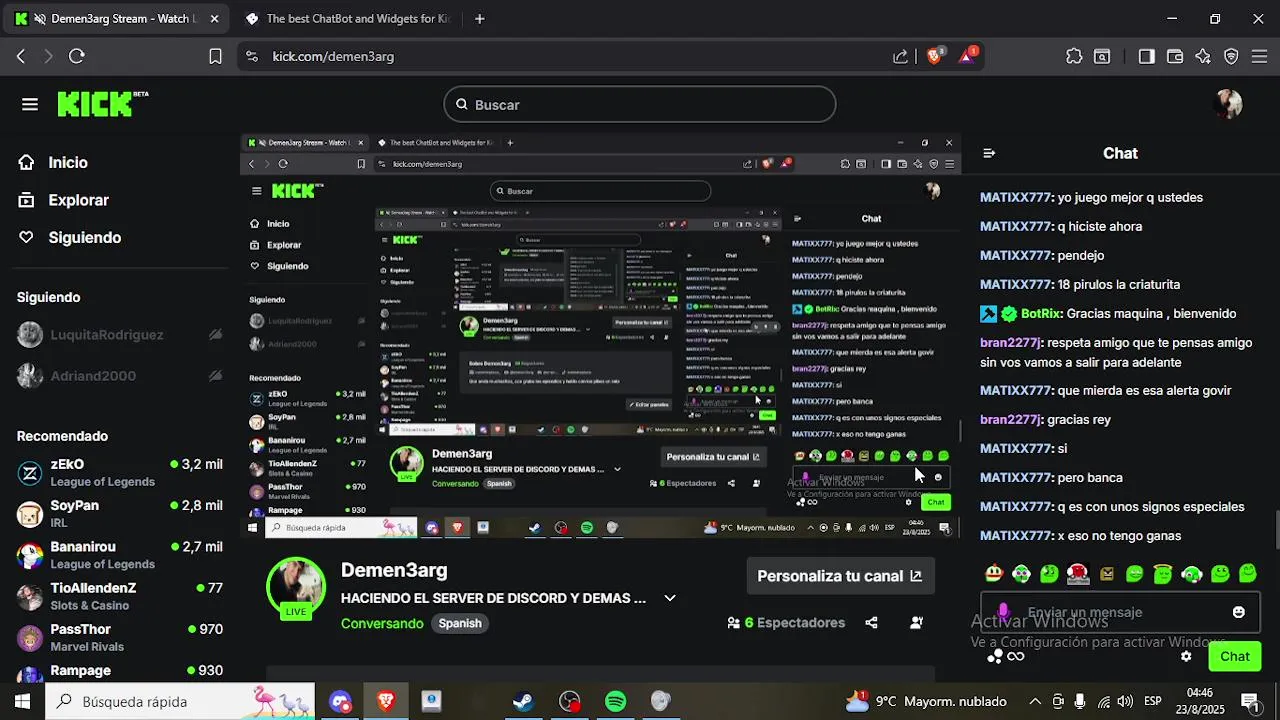Go to Inicio in sidebar
The height and width of the screenshot is (720, 1280).
tap(67, 162)
